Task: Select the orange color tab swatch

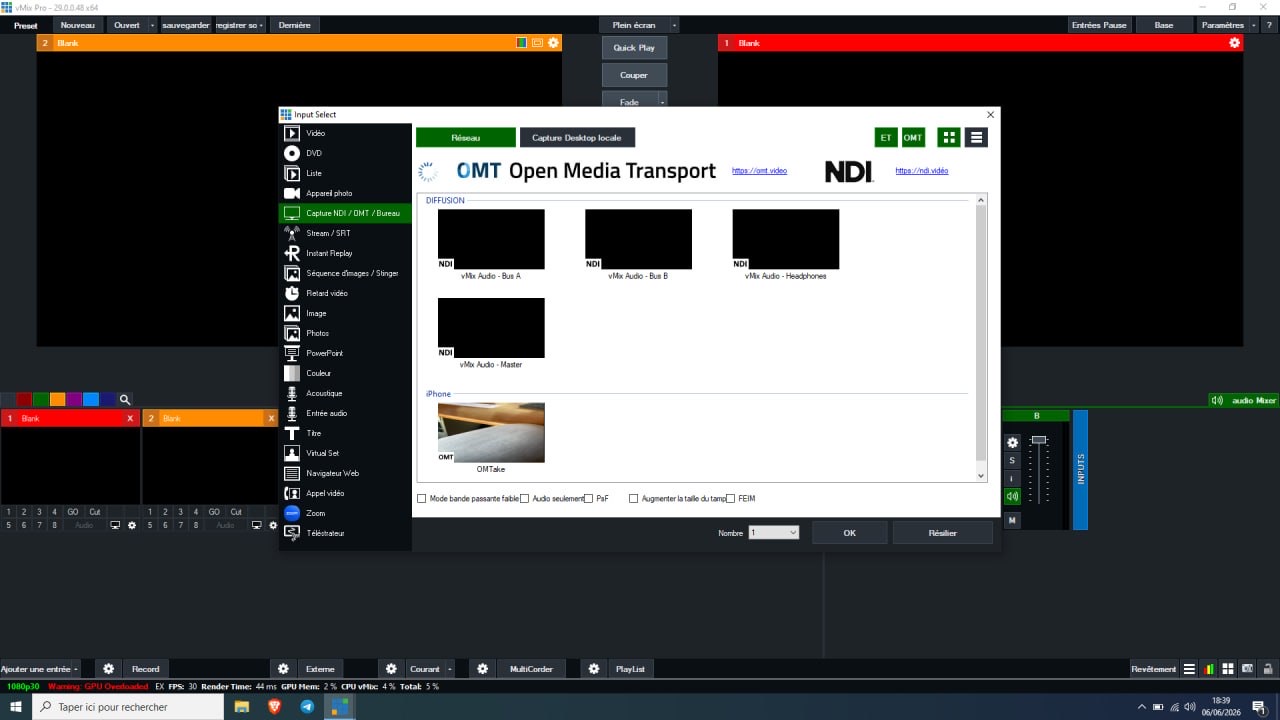Action: coord(57,399)
